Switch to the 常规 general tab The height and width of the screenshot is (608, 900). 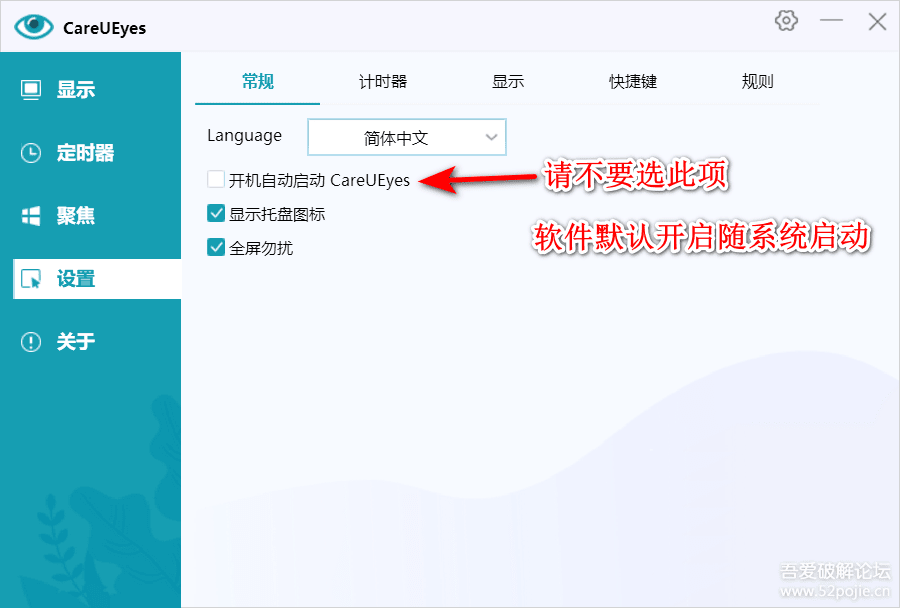[x=257, y=82]
